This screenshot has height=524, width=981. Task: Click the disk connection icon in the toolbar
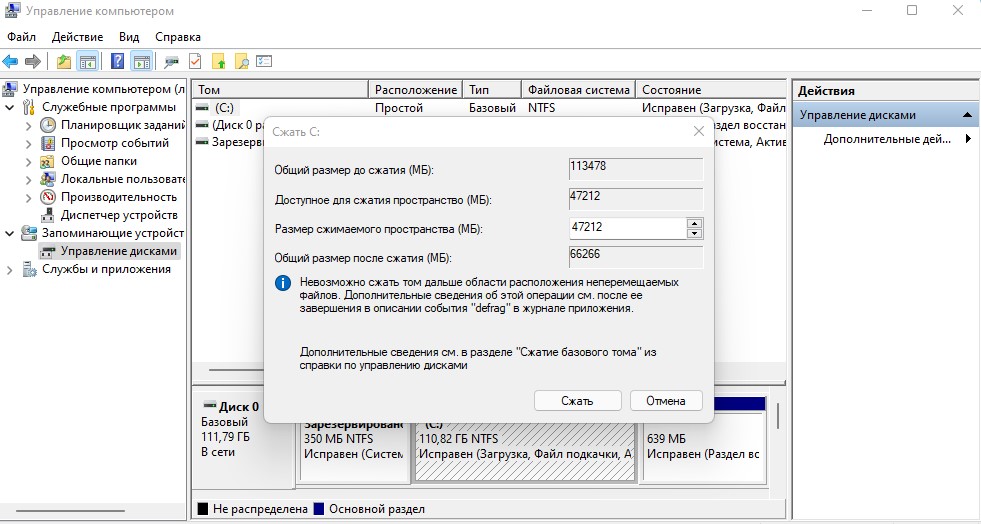click(x=171, y=61)
